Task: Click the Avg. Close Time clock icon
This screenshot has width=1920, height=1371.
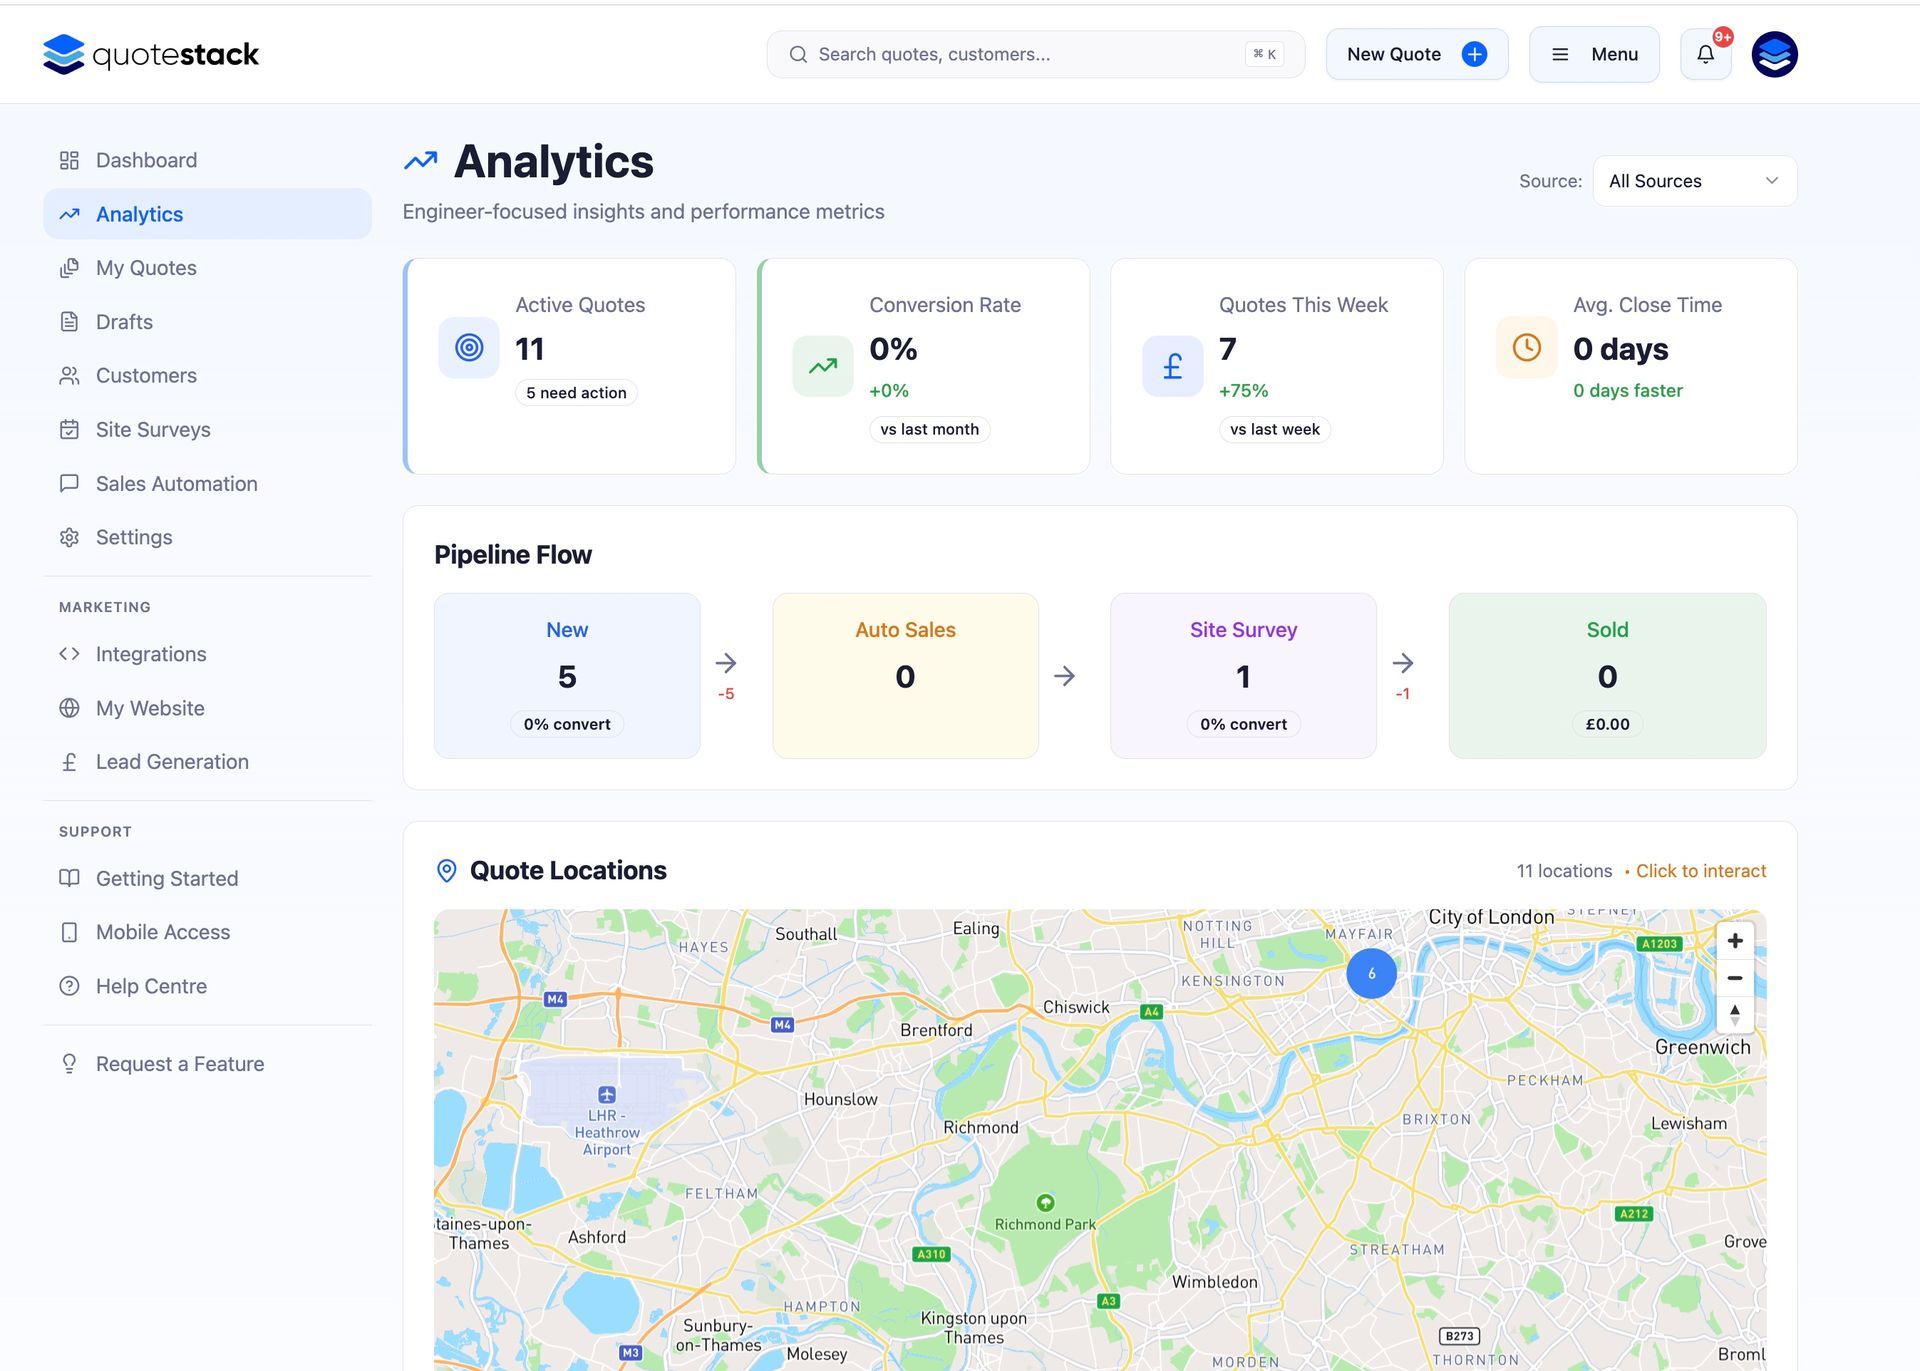Action: (1526, 347)
